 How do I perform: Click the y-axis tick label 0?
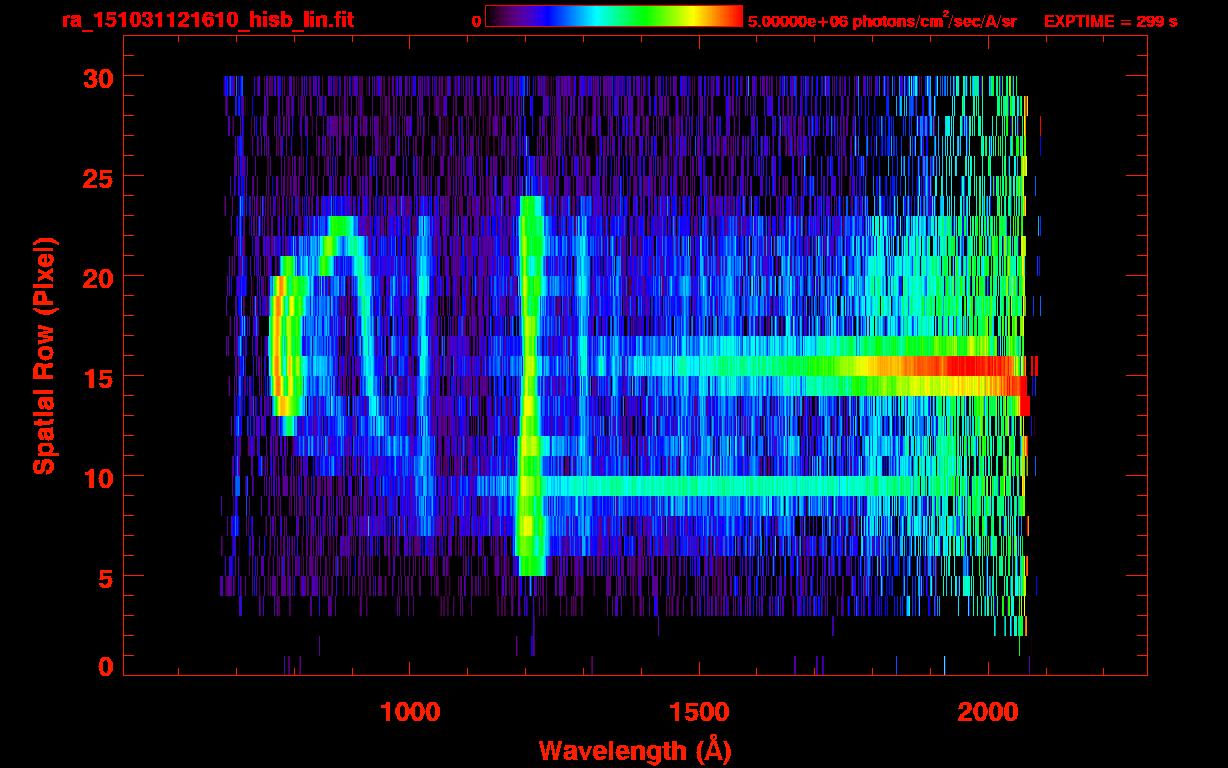click(106, 667)
